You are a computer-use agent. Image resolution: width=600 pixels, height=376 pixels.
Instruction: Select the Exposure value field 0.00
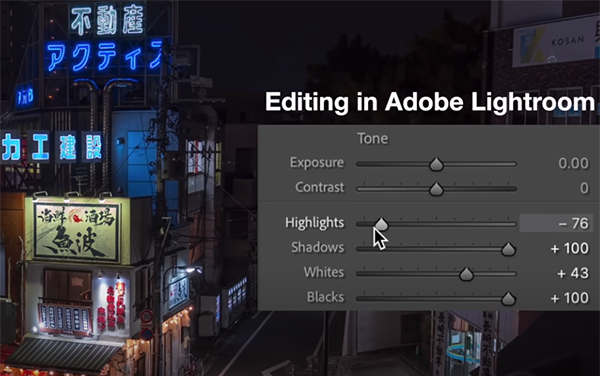tap(573, 163)
